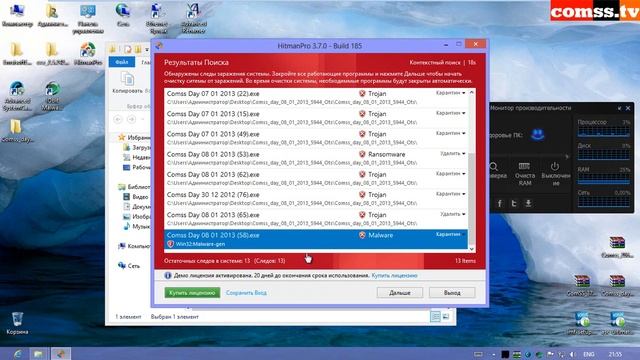Open Корзина recycle bin desktop icon
The height and width of the screenshot is (360, 640).
pos(17,323)
